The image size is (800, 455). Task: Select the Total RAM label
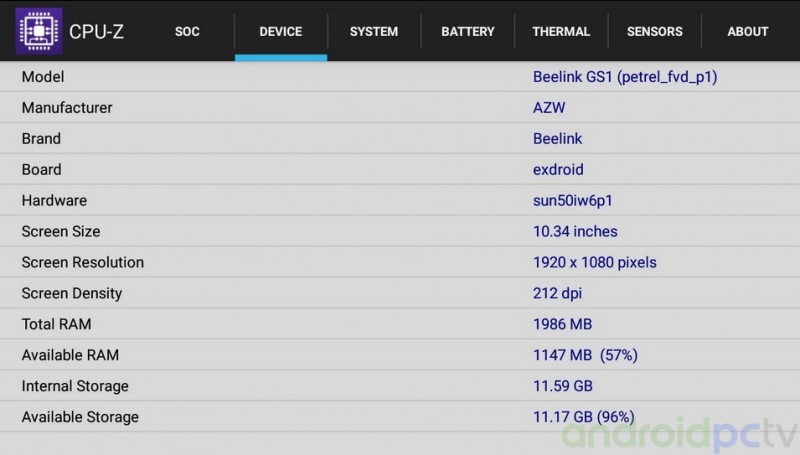pyautogui.click(x=57, y=324)
